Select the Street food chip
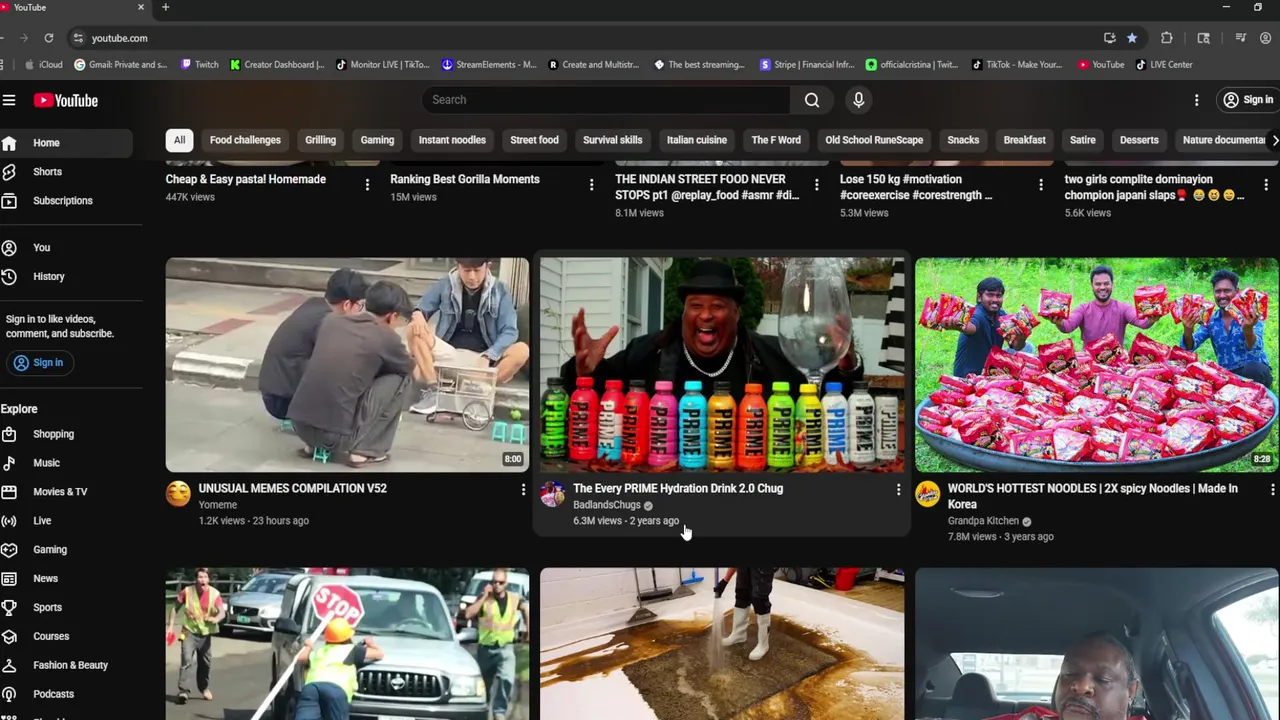This screenshot has height=720, width=1280. (534, 140)
